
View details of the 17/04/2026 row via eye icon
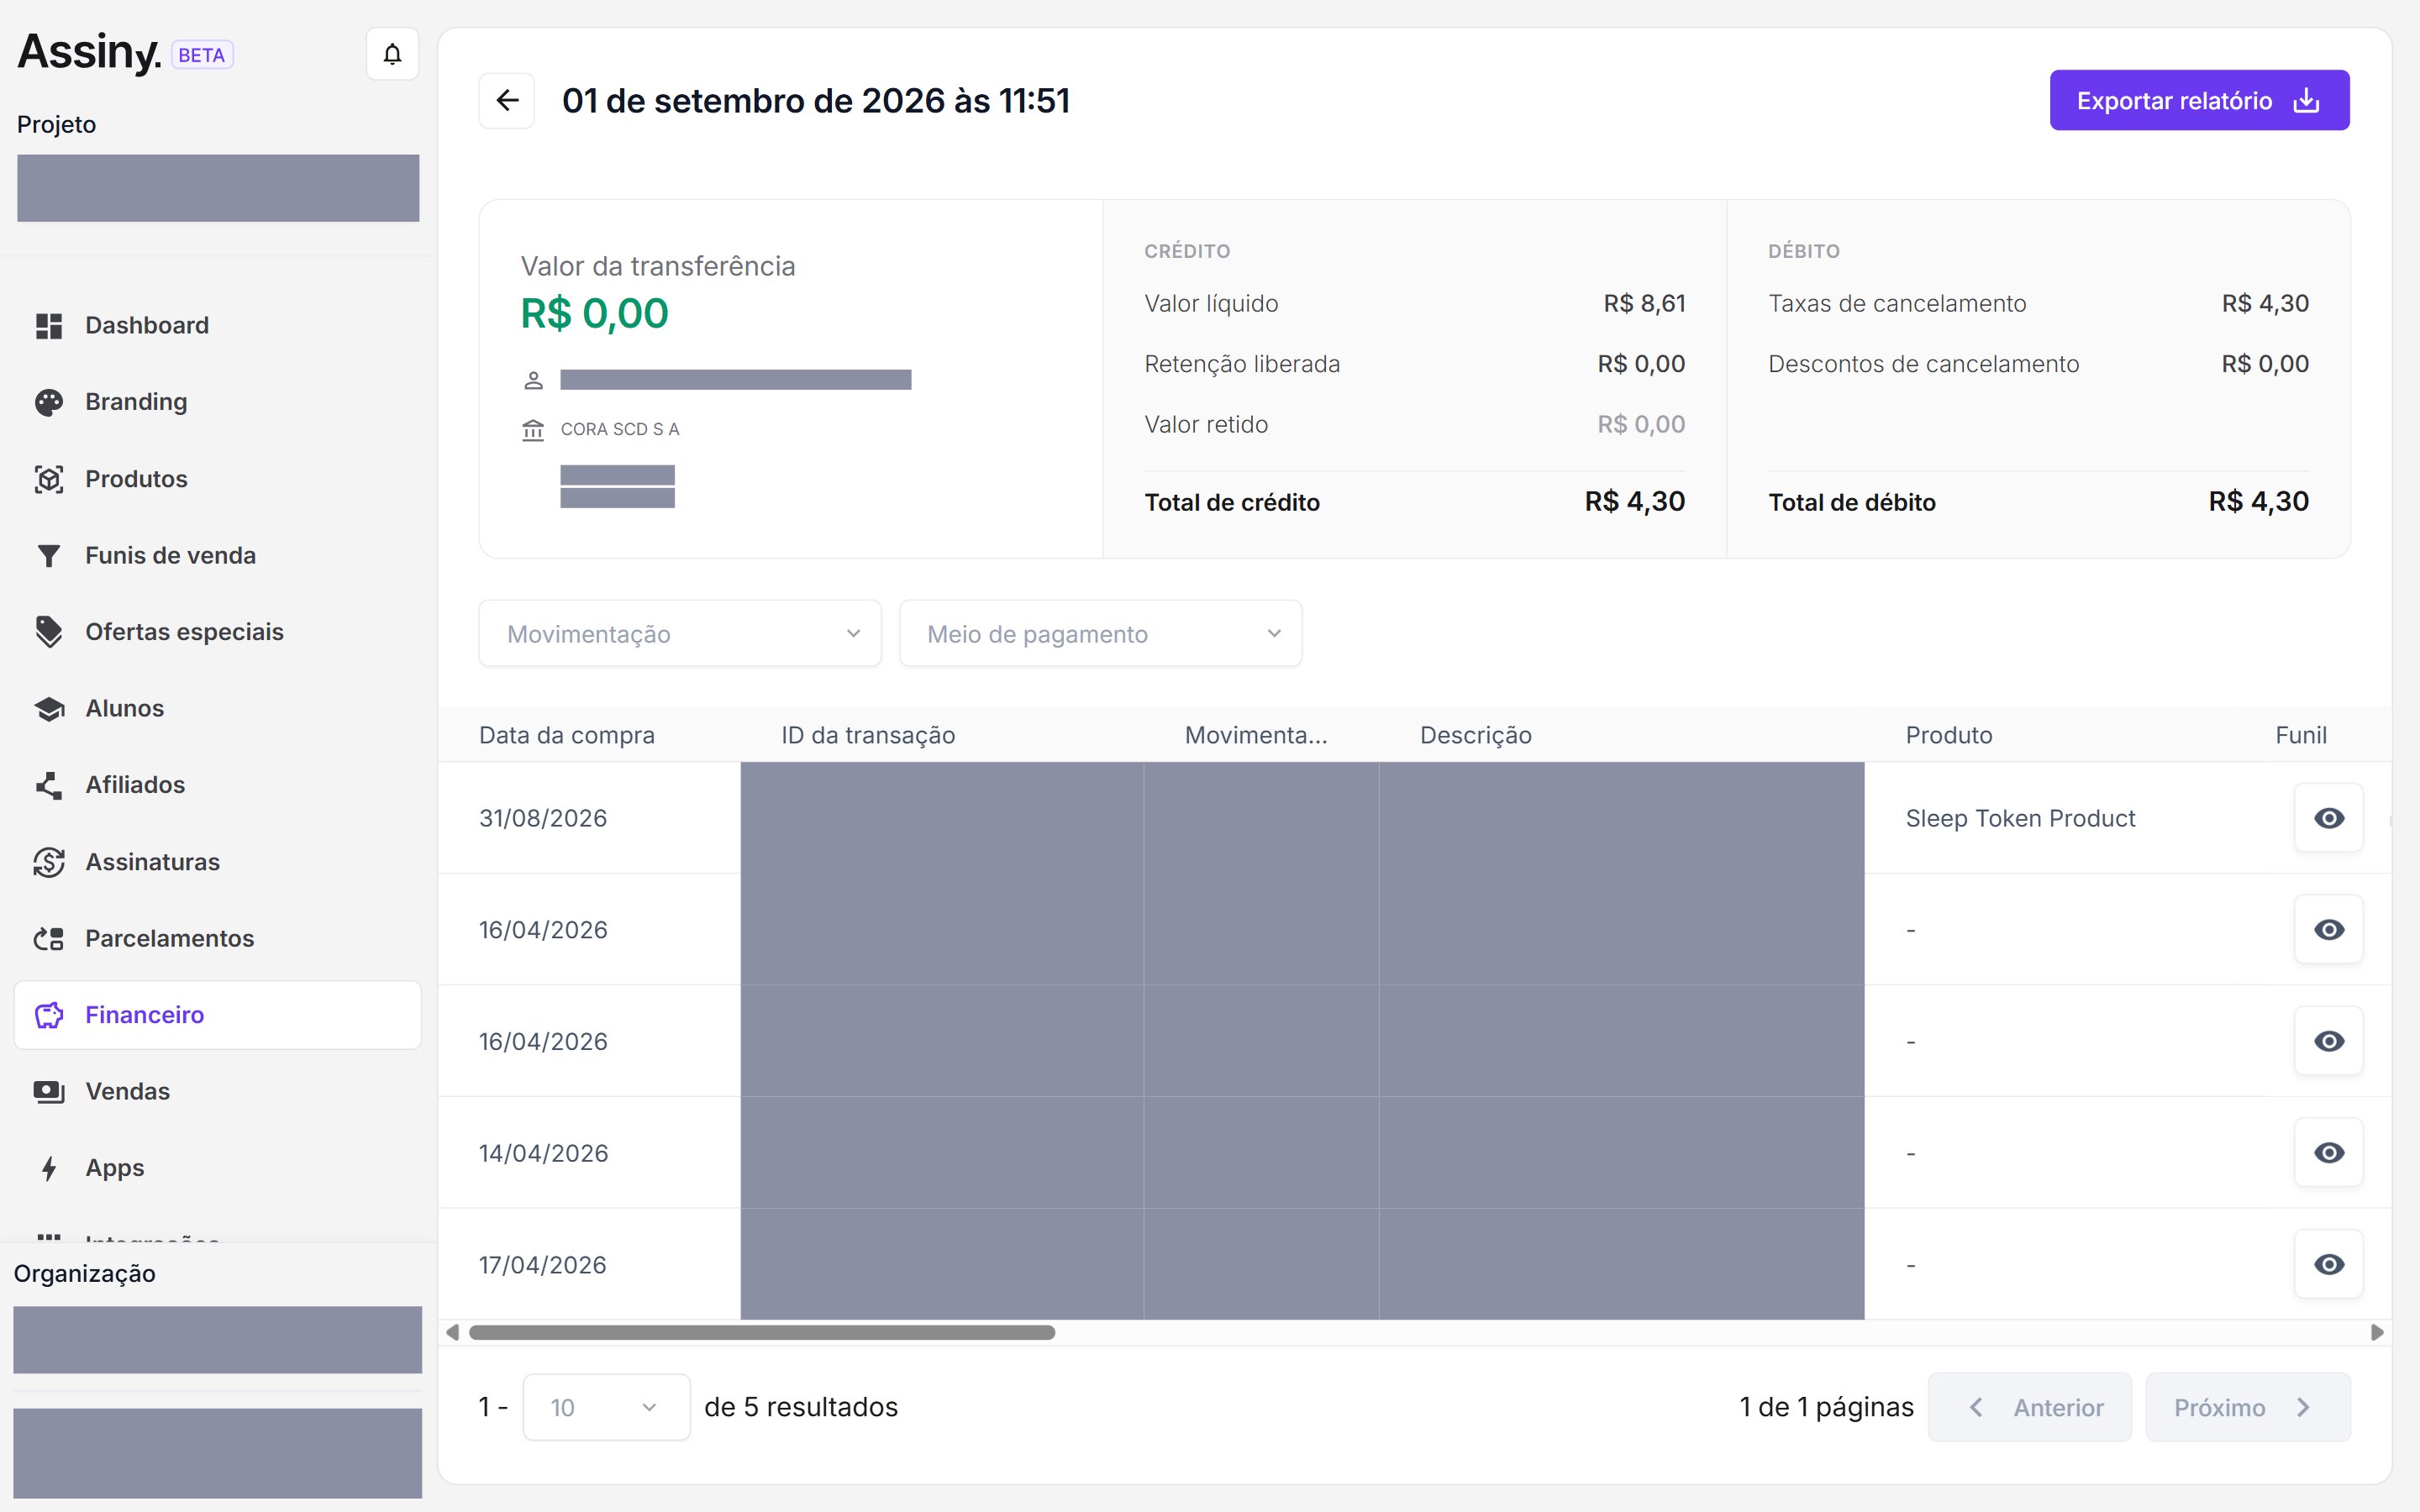[2328, 1265]
